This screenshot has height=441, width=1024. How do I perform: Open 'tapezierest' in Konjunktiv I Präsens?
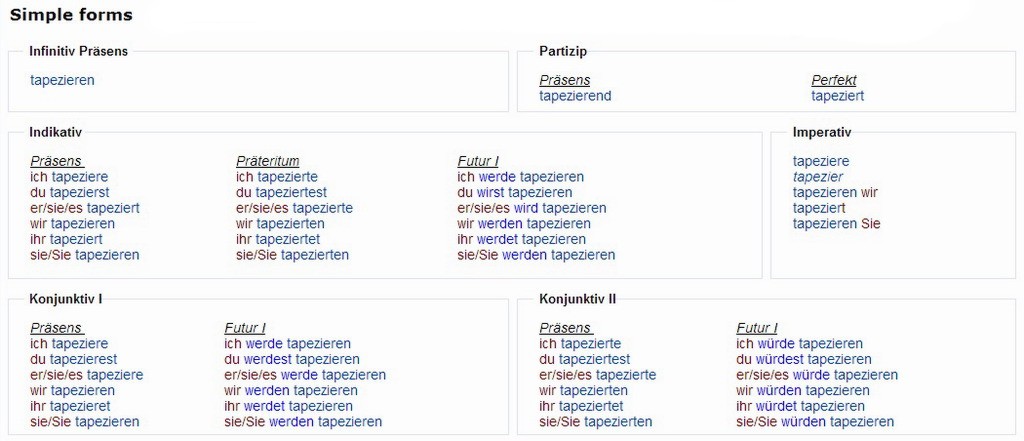(x=84, y=359)
